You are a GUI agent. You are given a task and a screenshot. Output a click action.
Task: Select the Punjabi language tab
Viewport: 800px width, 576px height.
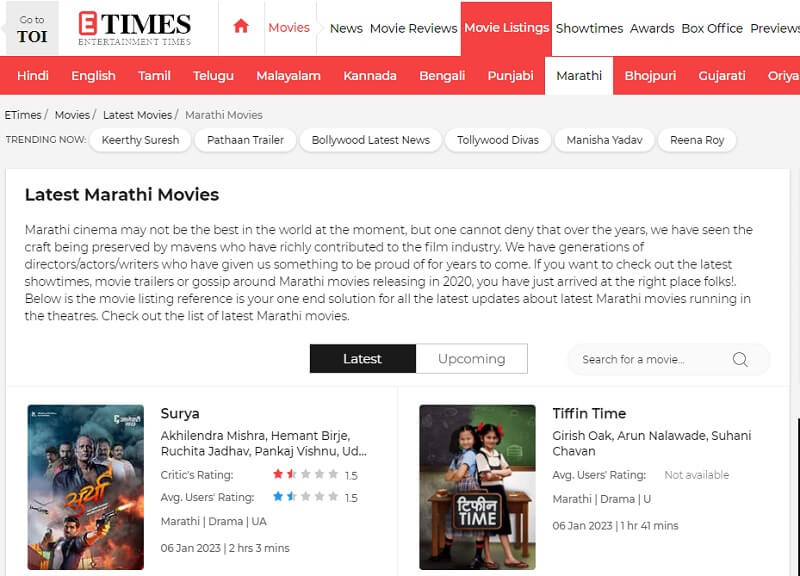(x=510, y=76)
